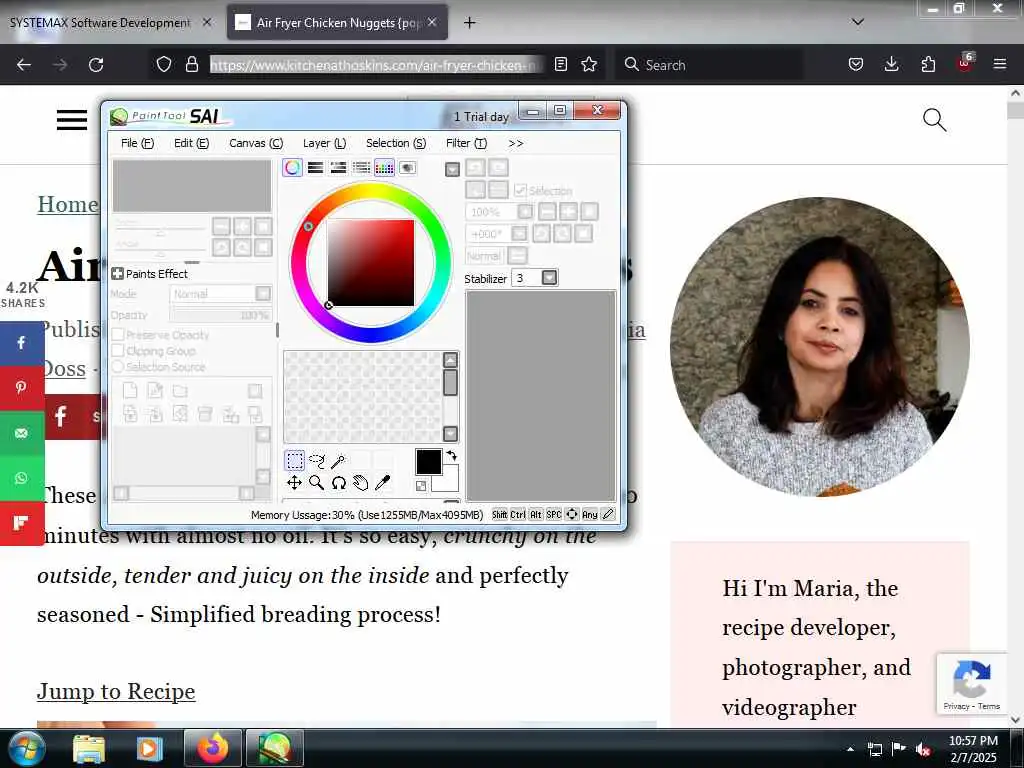Toggle the RGB sliders panel button
1024x768 pixels.
click(315, 168)
